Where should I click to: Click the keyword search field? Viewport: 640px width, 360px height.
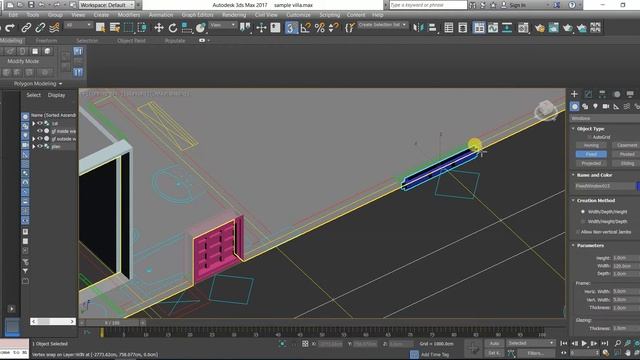[428, 5]
